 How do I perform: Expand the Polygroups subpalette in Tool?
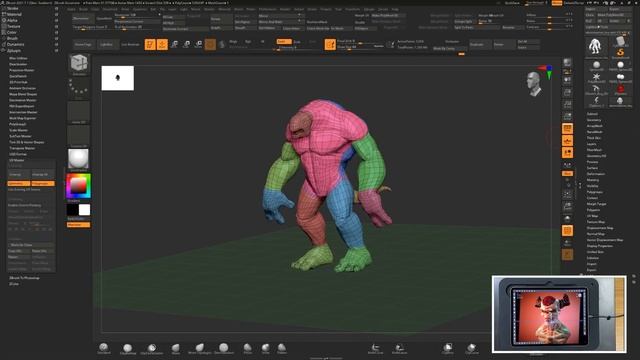tap(595, 192)
